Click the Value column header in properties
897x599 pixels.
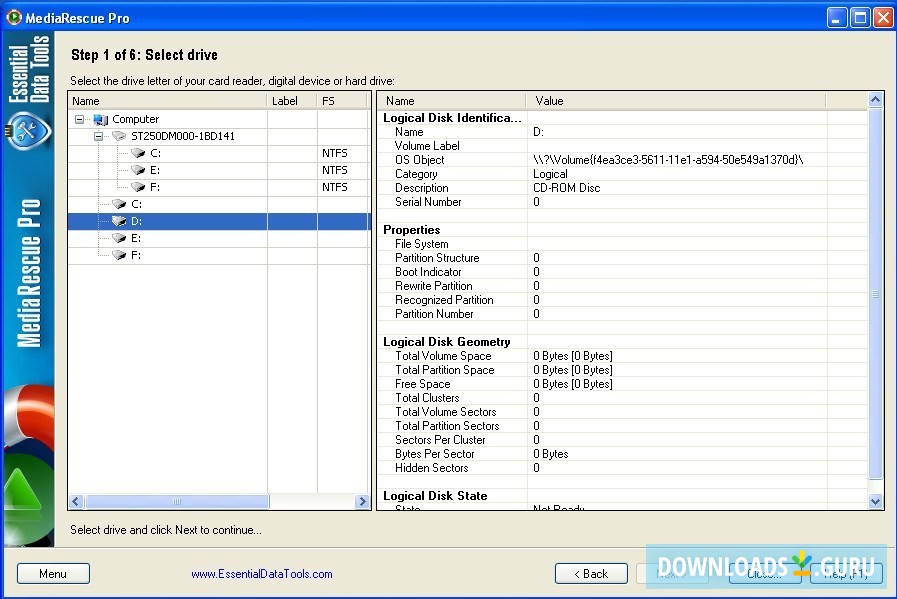tap(676, 101)
